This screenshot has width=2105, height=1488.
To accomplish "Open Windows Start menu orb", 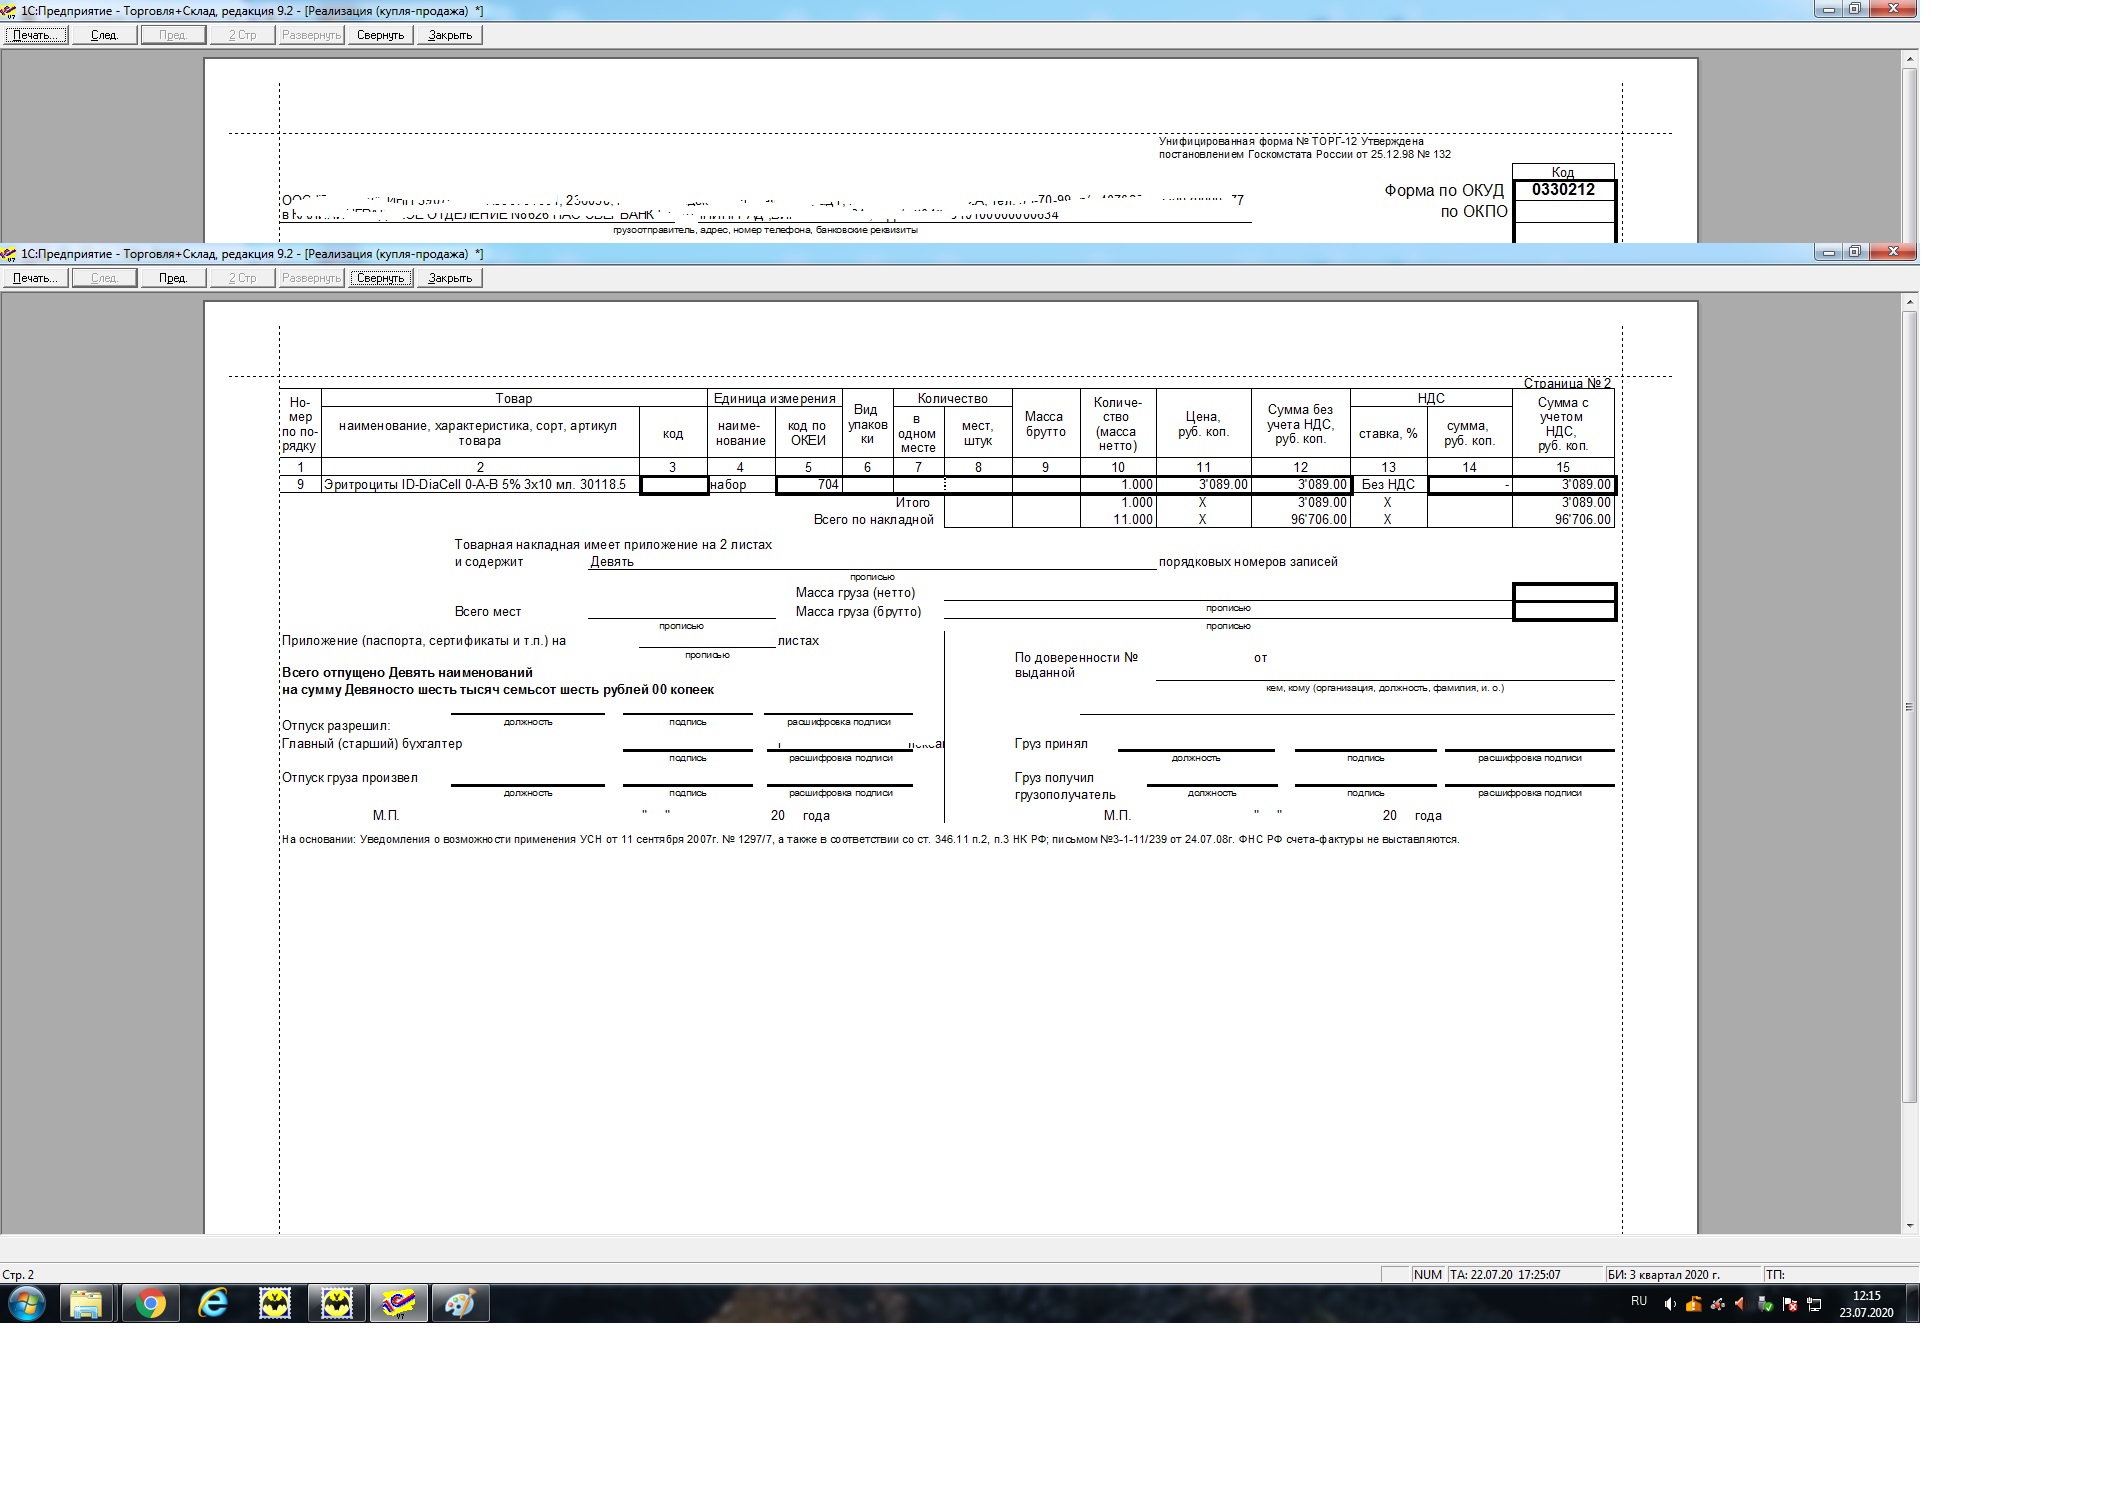I will click(x=27, y=1304).
